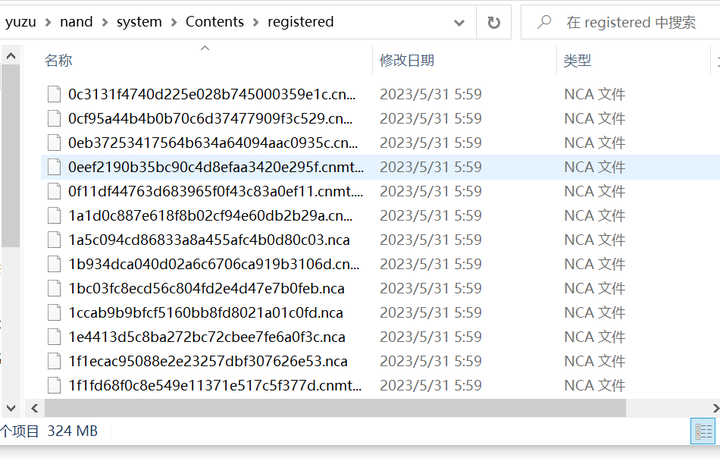Select file 1e4413d5c8ba272bc72cbee7fe6a0f3c.nca

pos(207,337)
